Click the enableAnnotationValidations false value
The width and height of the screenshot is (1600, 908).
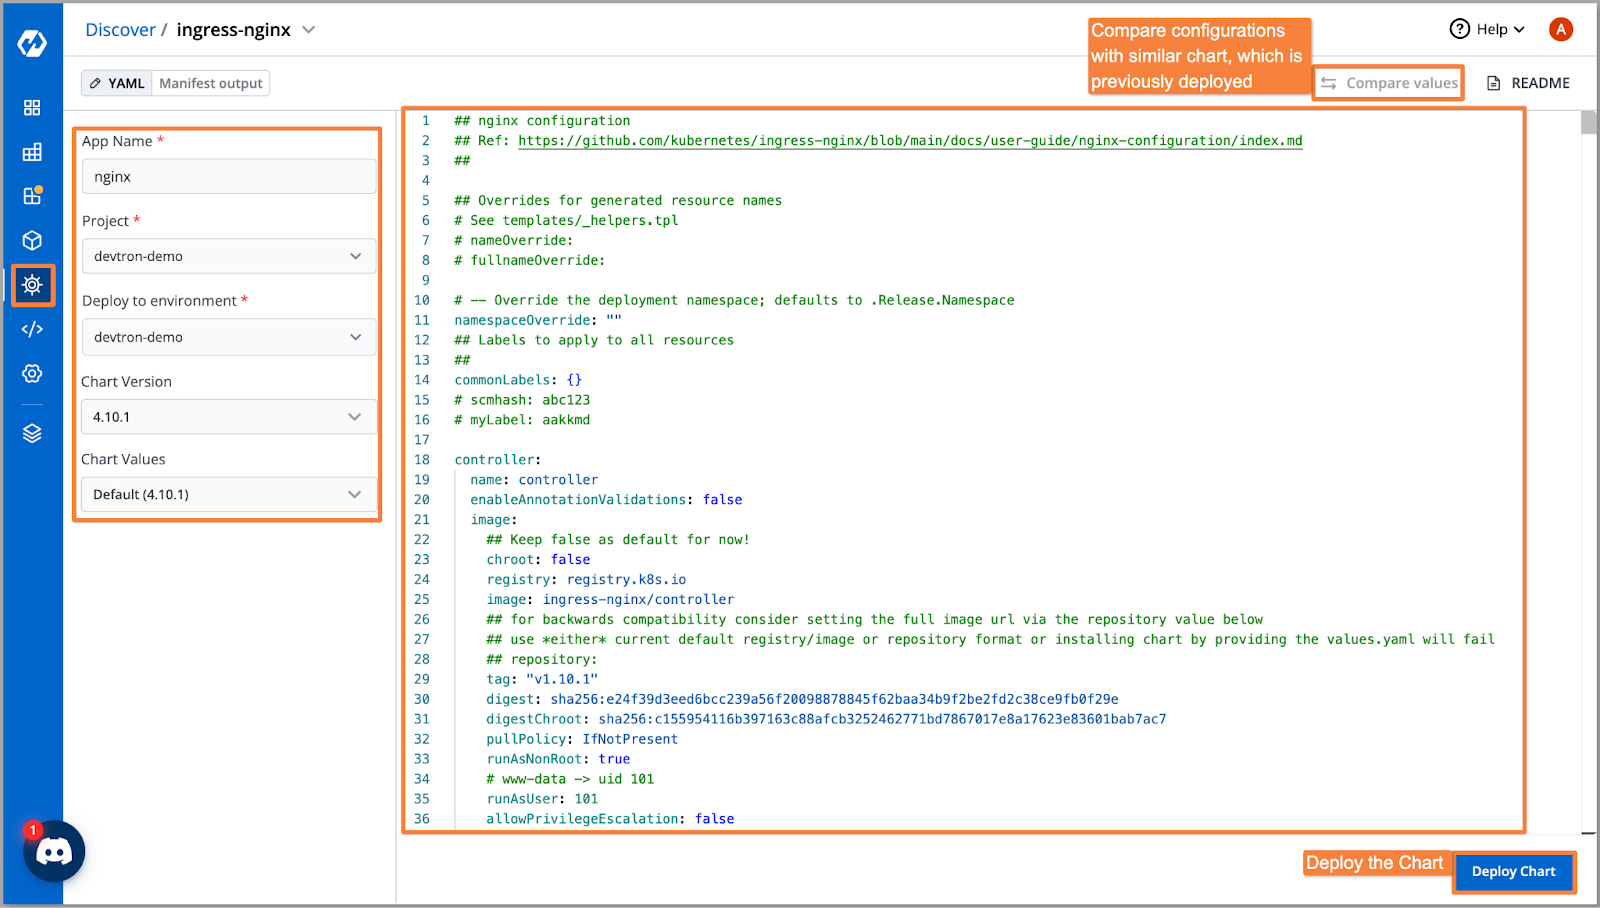pos(722,500)
